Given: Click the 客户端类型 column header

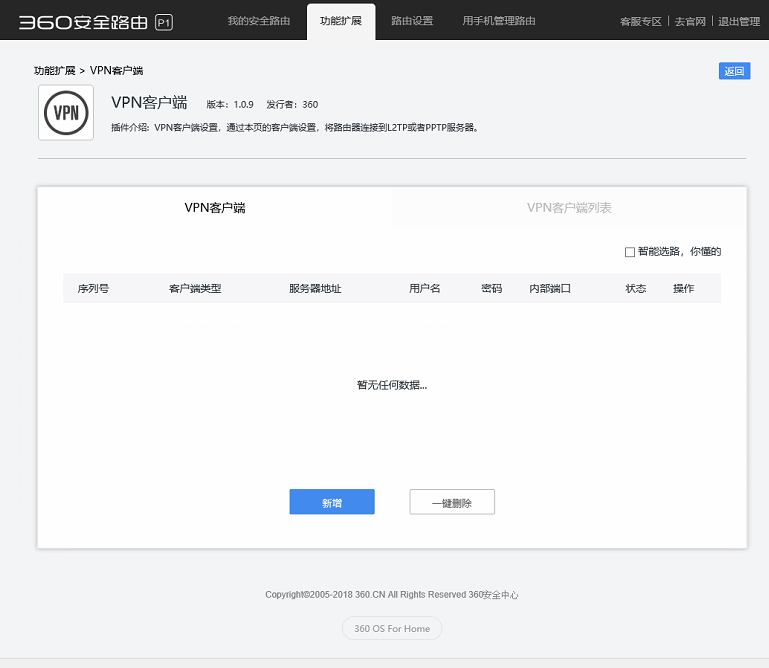Looking at the screenshot, I should point(195,288).
